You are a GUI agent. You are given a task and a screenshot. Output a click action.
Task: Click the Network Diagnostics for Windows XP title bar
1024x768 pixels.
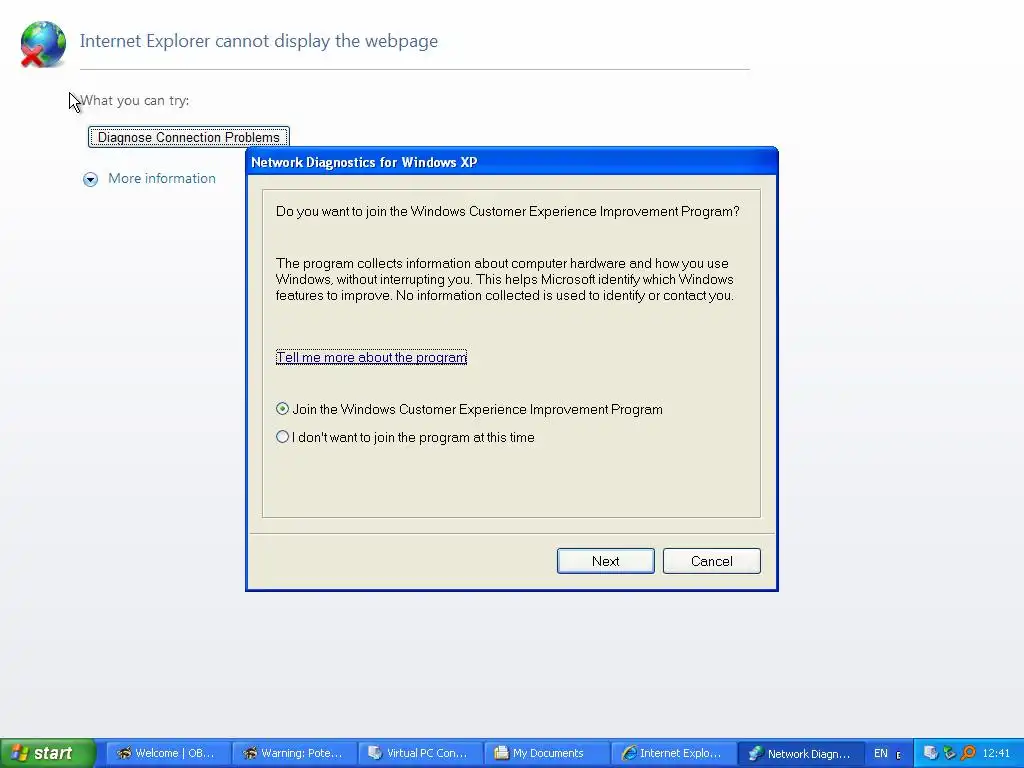[x=512, y=162]
